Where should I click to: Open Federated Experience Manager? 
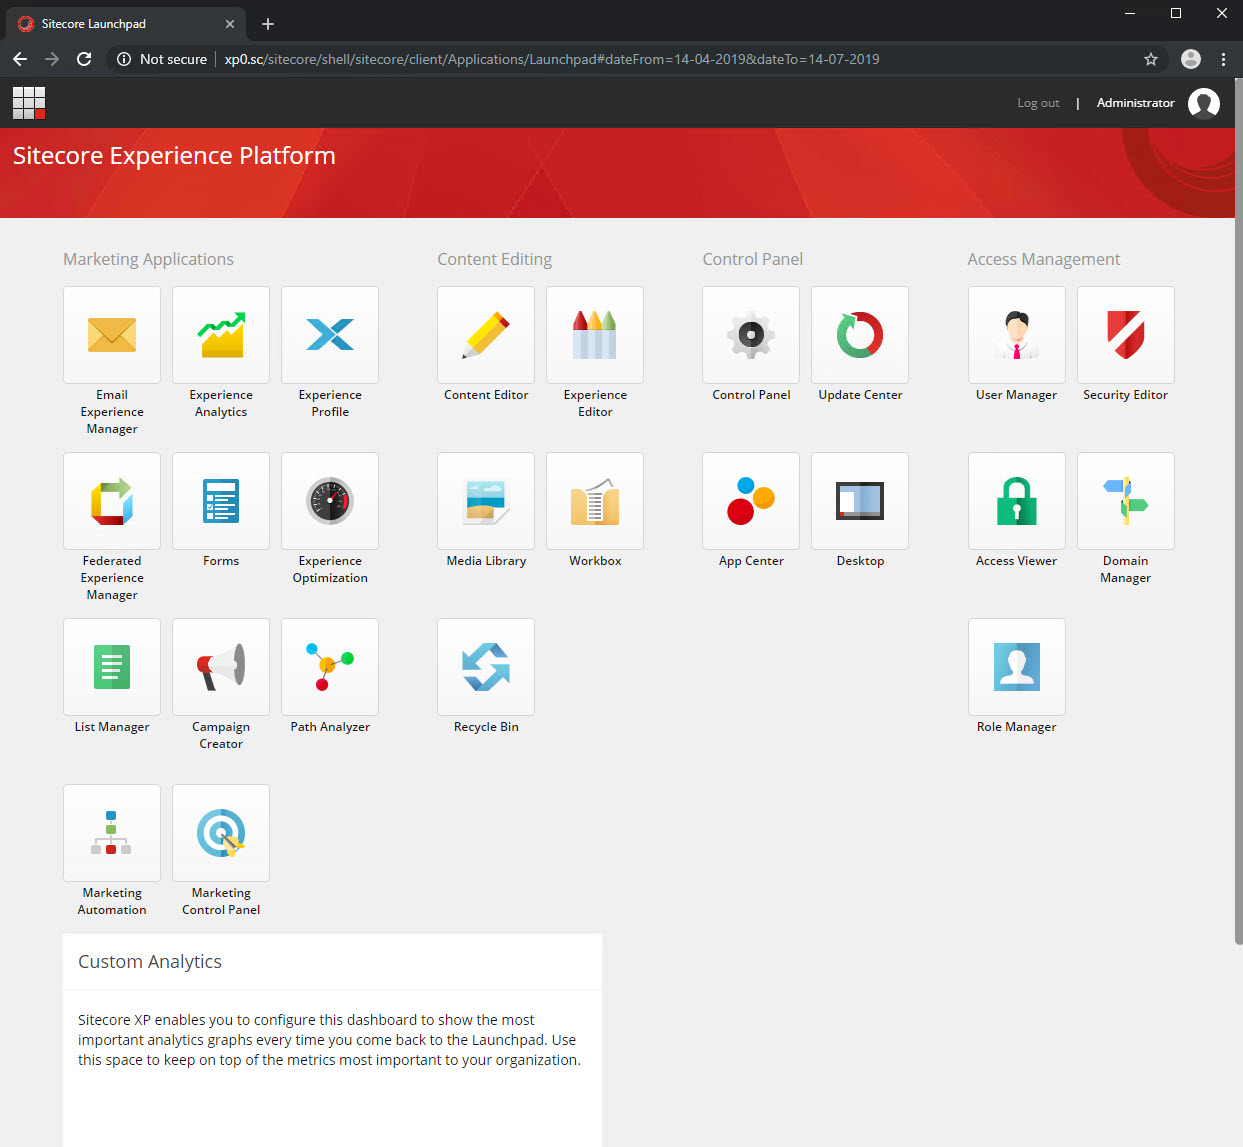[x=112, y=501]
